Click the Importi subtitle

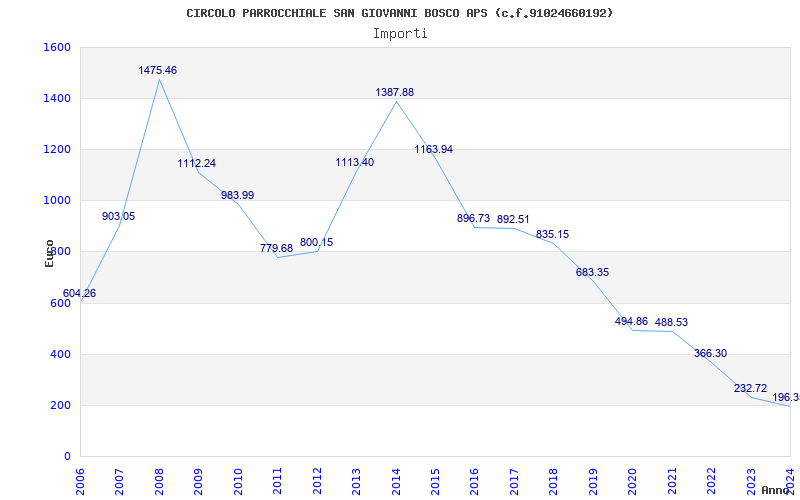click(x=400, y=34)
